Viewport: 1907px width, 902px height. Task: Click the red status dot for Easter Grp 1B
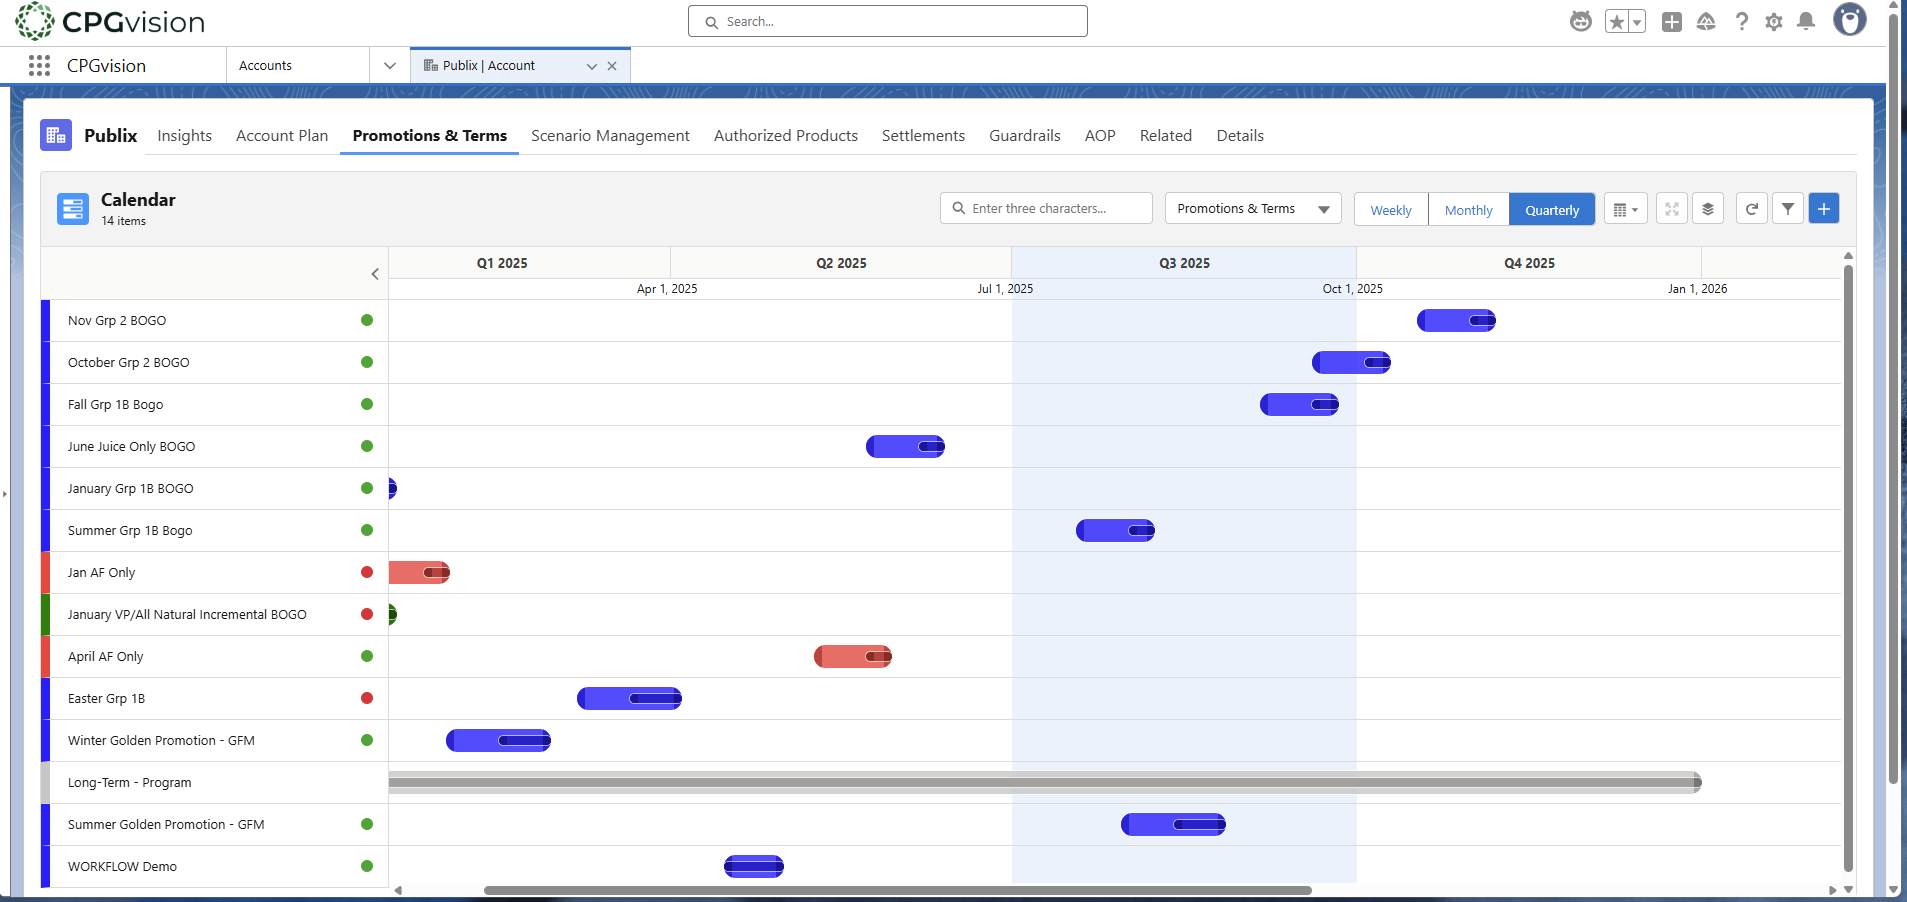(x=367, y=698)
